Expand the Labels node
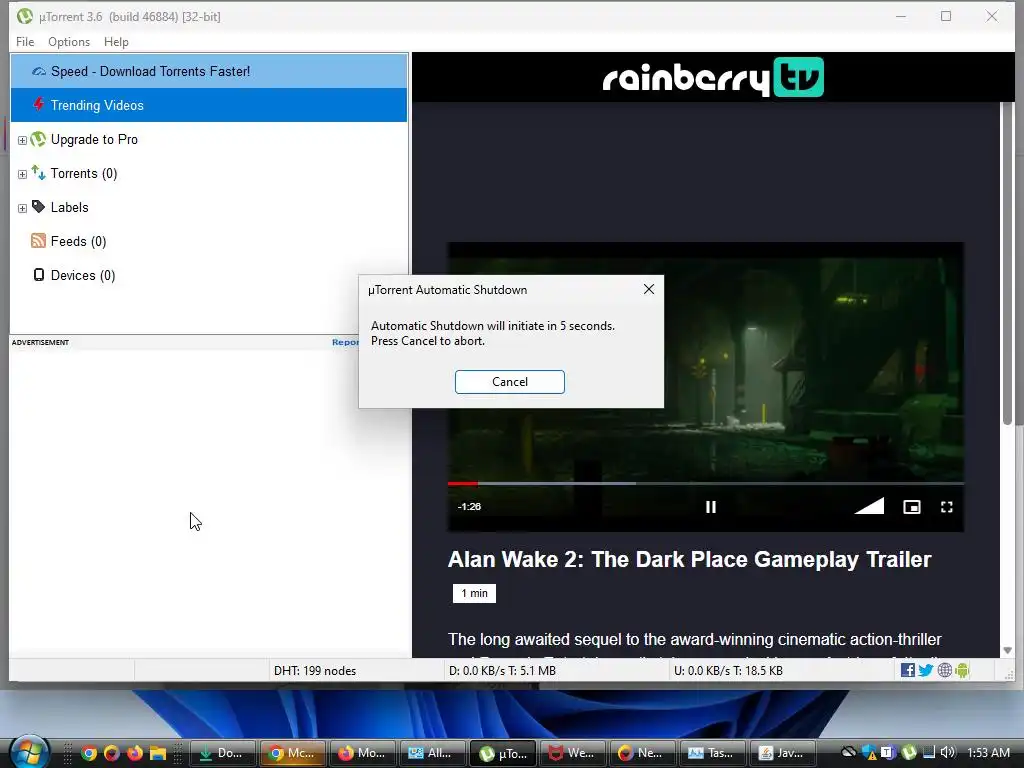This screenshot has height=768, width=1024. tap(22, 208)
